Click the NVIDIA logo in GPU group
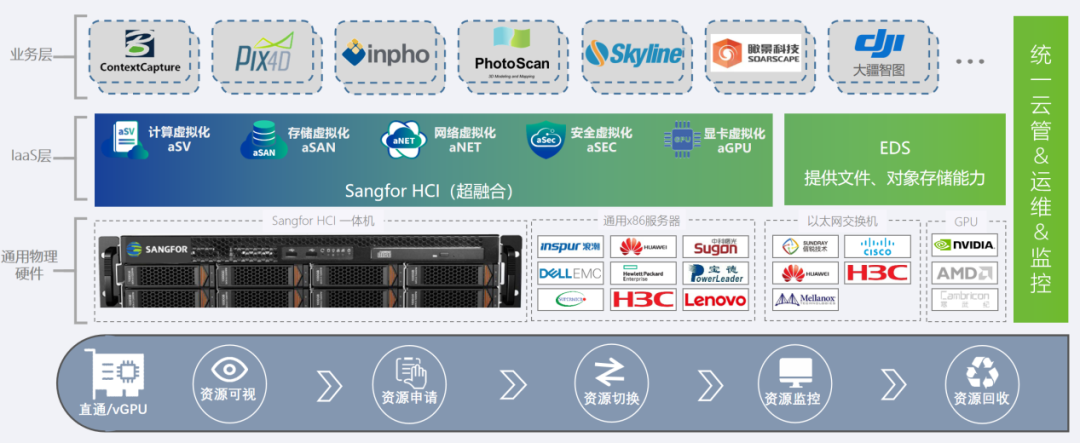The height and width of the screenshot is (443, 1080). click(x=964, y=245)
